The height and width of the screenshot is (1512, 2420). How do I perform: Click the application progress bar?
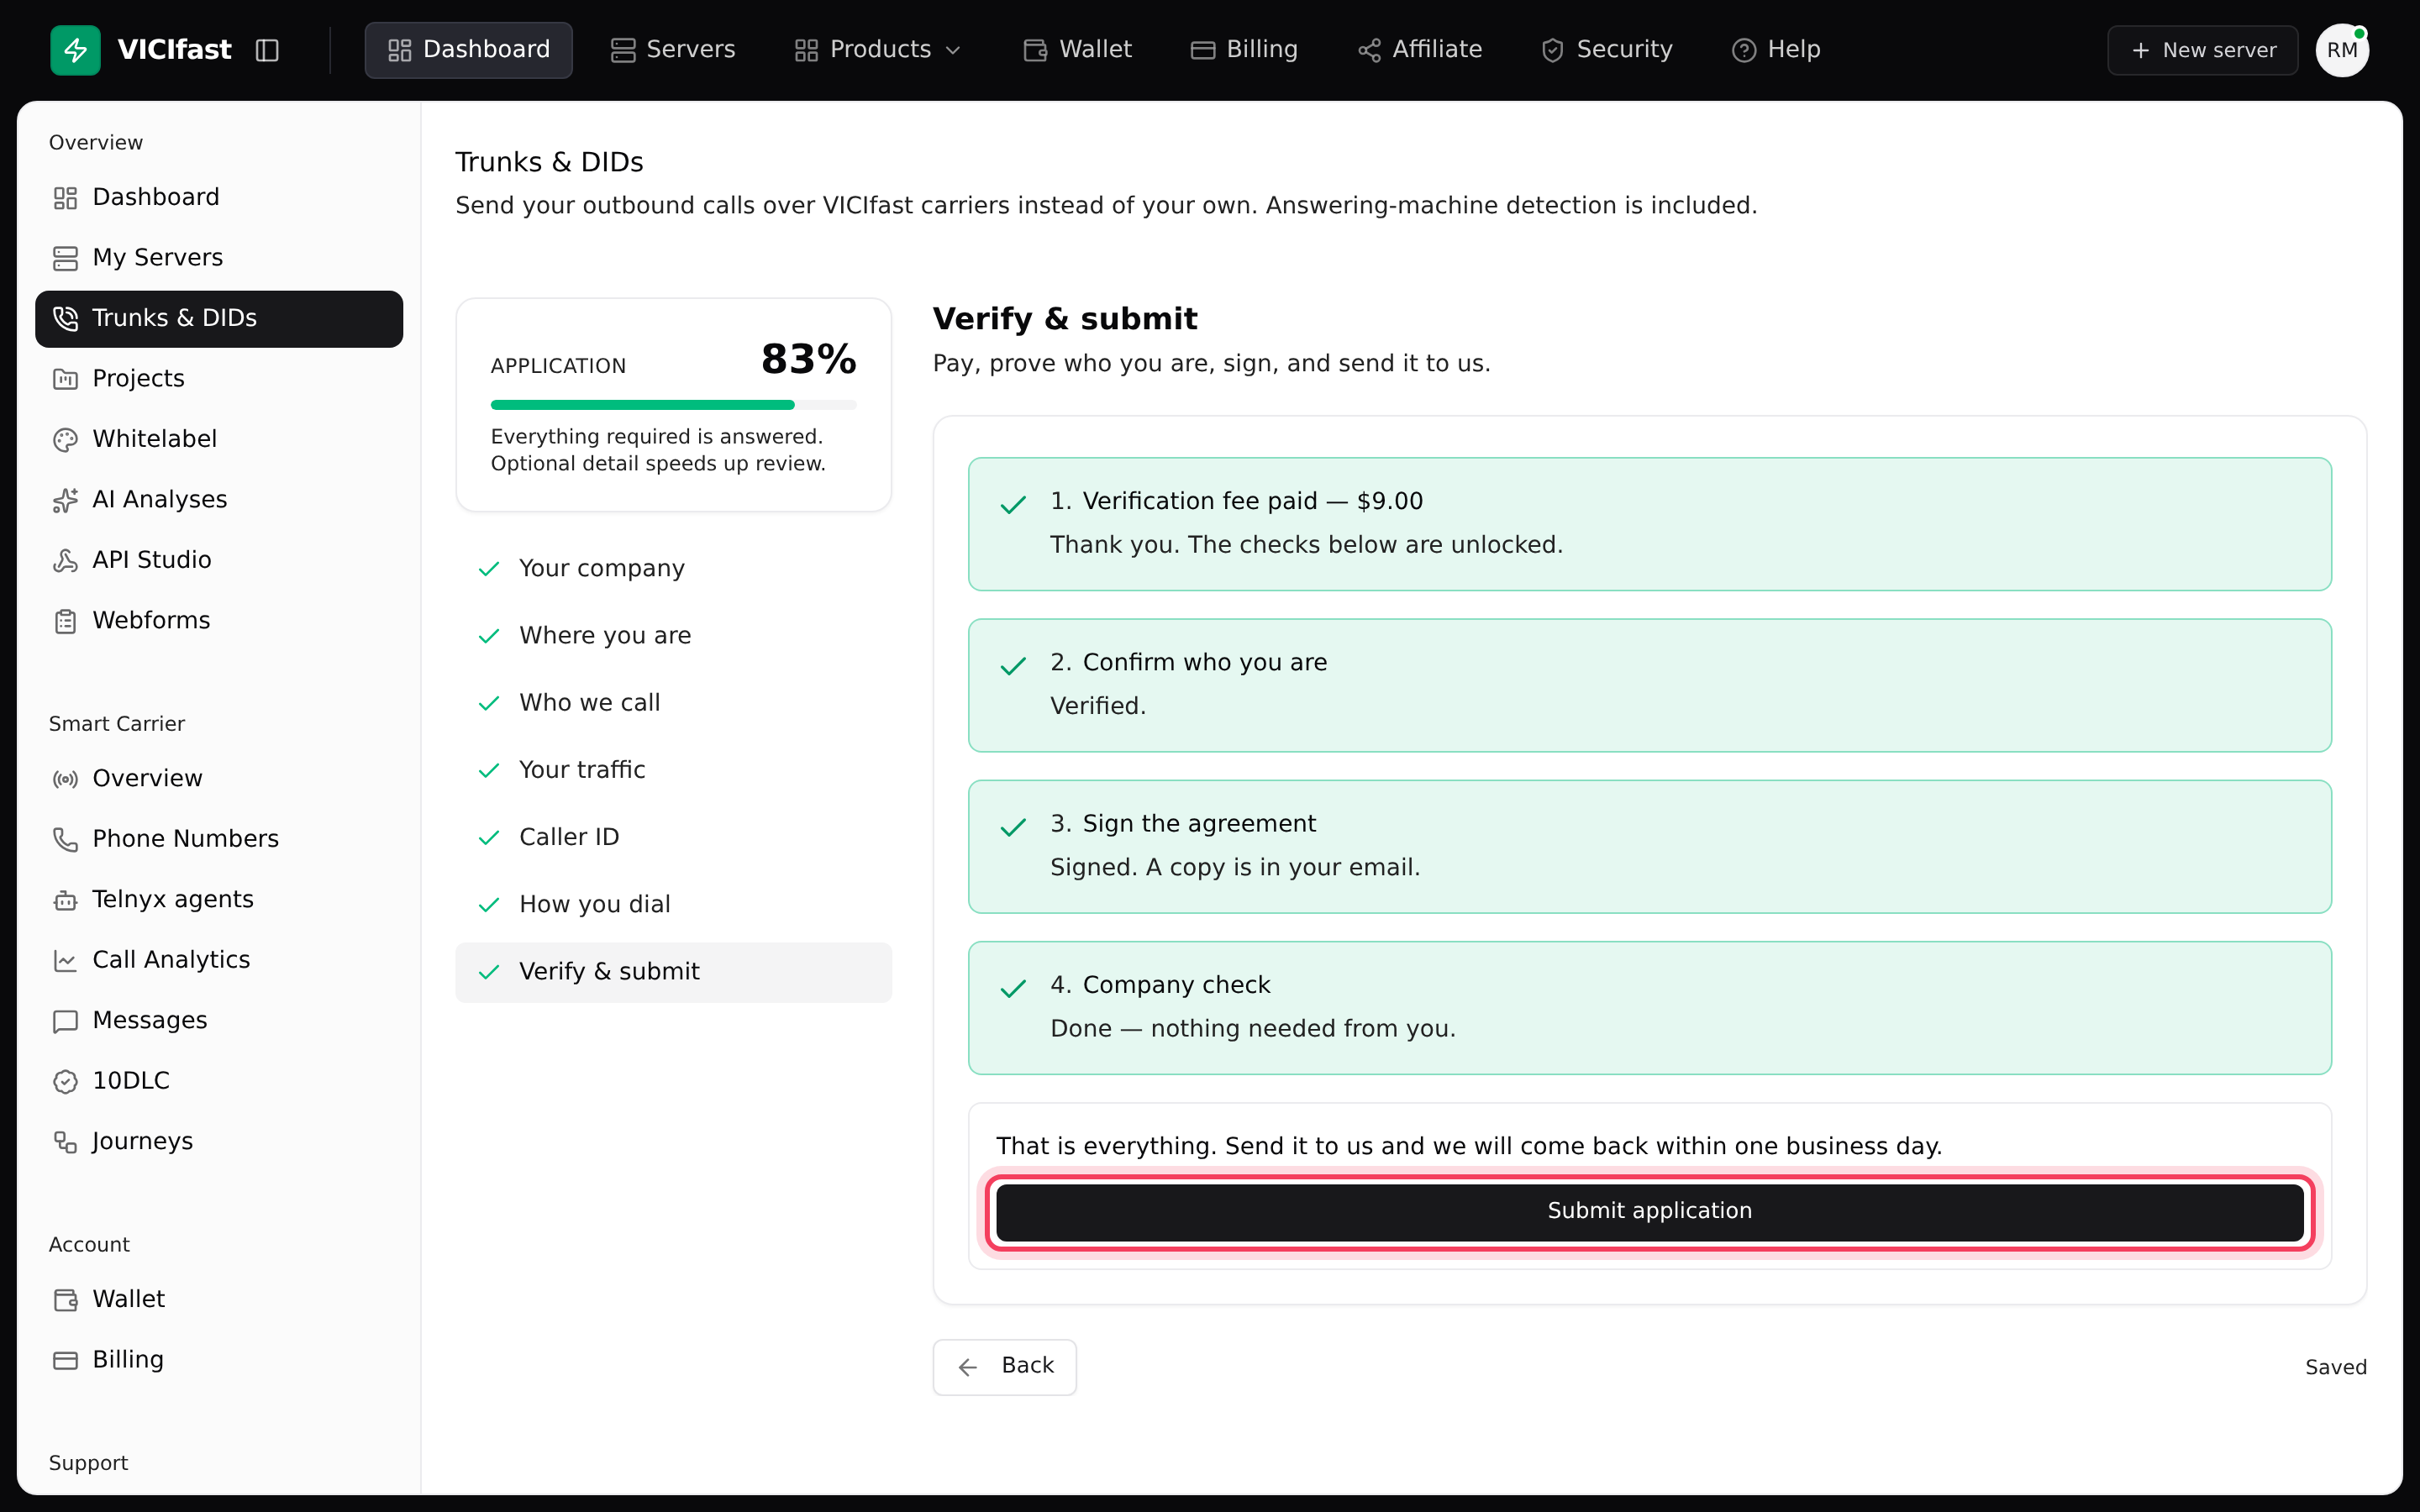(x=673, y=405)
